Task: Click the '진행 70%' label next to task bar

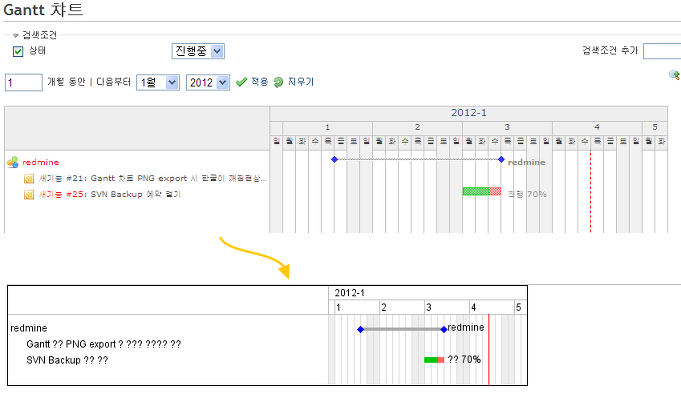Action: 527,194
